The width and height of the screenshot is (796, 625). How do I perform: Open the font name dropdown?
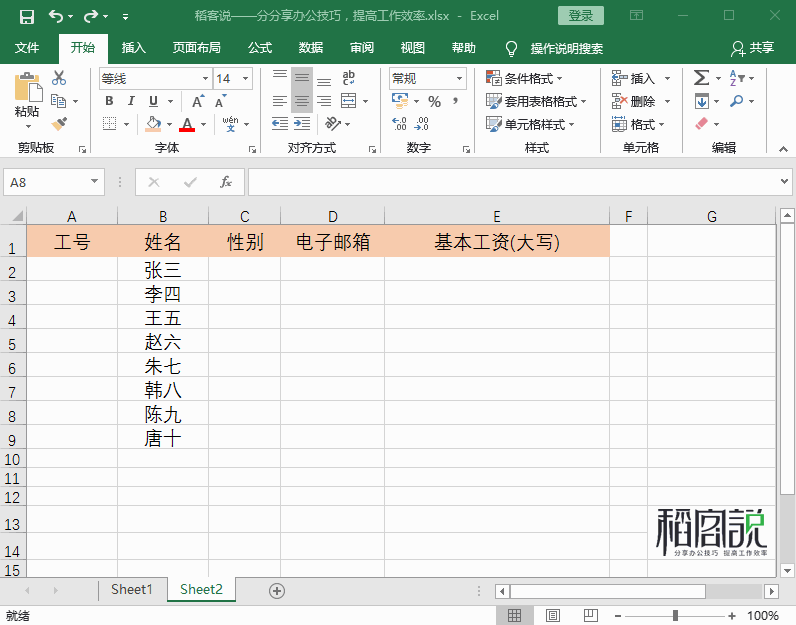click(x=205, y=79)
